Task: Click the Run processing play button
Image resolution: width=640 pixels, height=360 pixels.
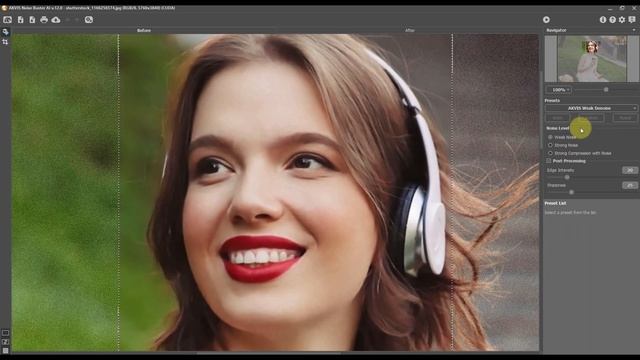Action: 546,20
